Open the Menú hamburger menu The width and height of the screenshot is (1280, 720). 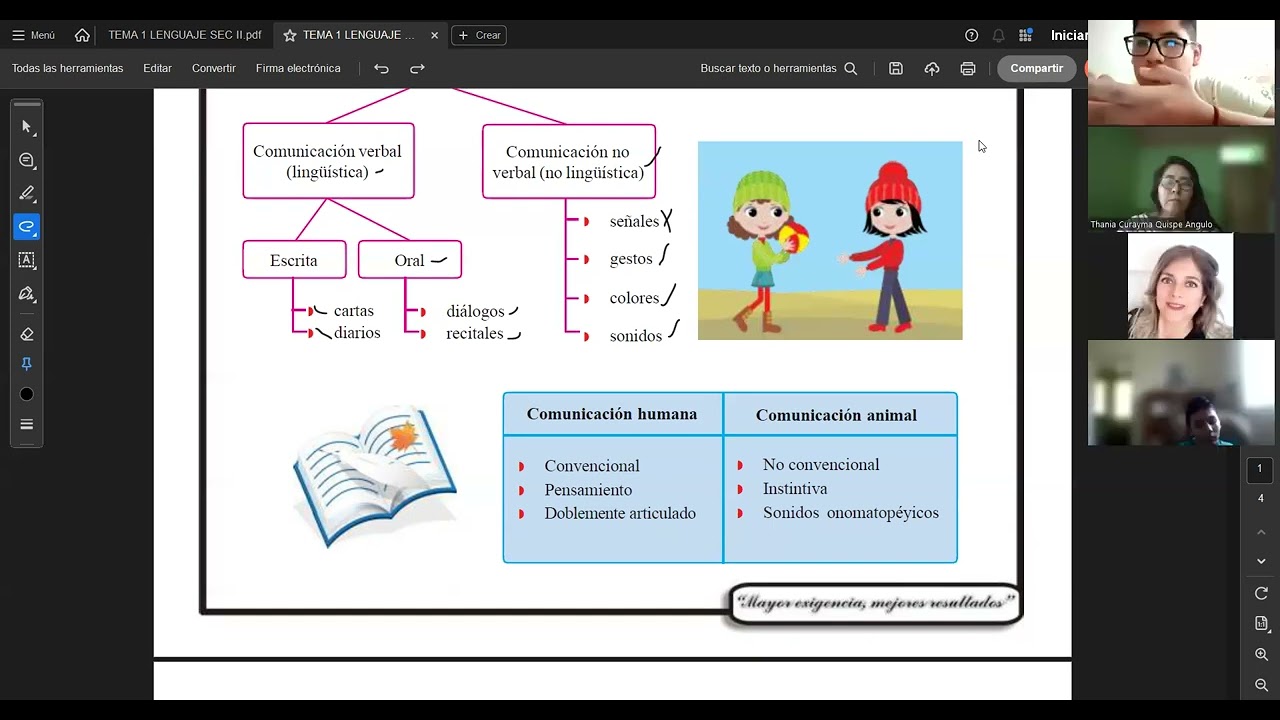pos(33,35)
